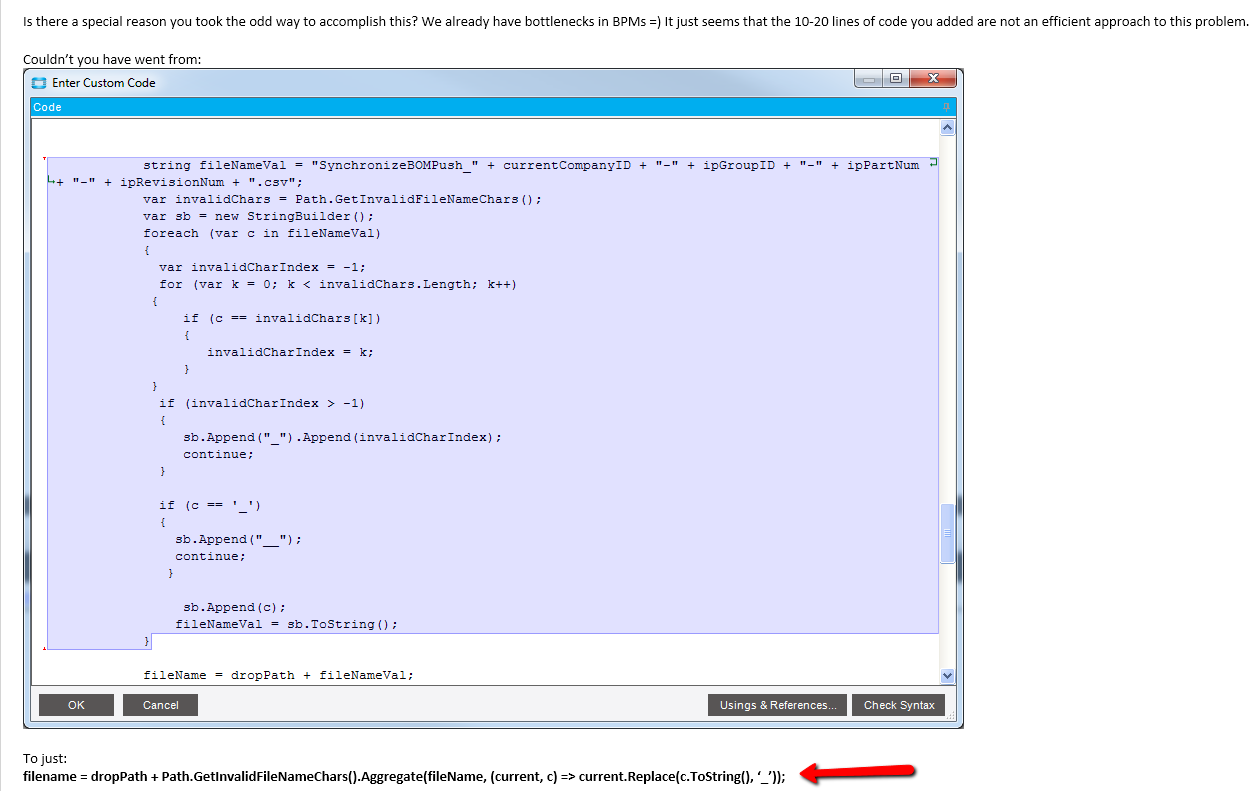Click 'var invalidChars = Path.GetInvalidFileNameChars();' line

pyautogui.click(x=342, y=199)
